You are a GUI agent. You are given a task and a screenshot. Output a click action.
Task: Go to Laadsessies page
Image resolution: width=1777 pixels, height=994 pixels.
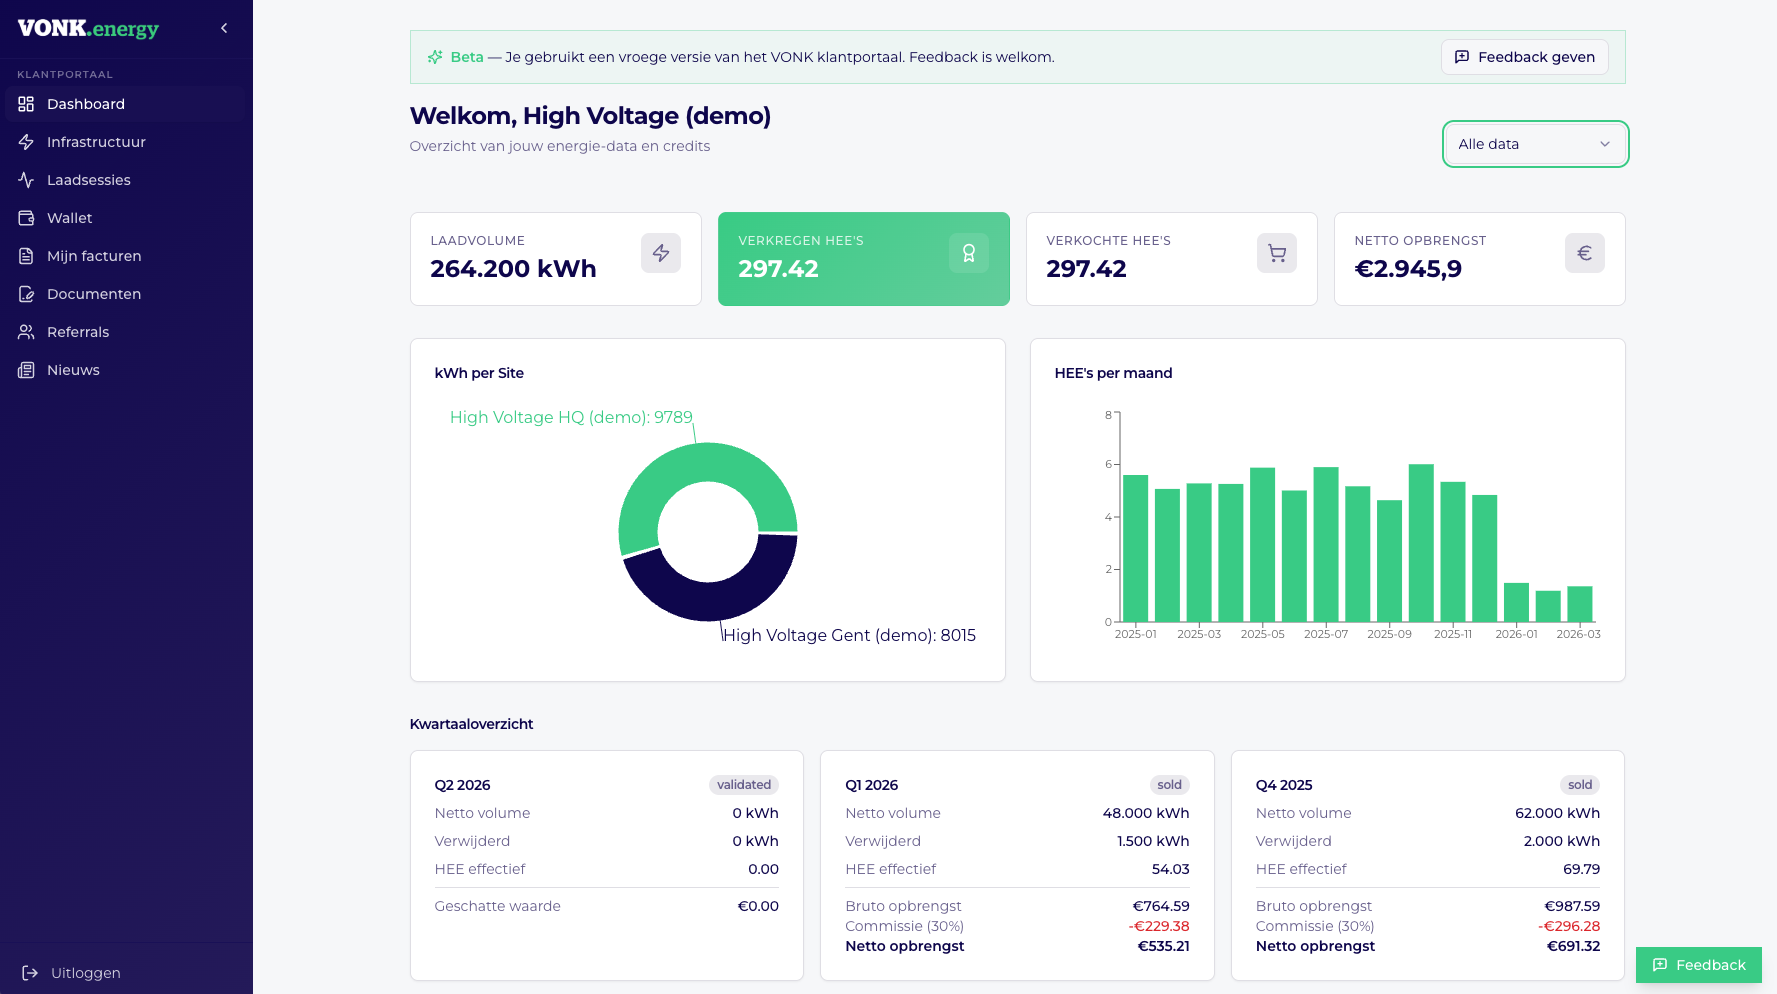coord(126,180)
